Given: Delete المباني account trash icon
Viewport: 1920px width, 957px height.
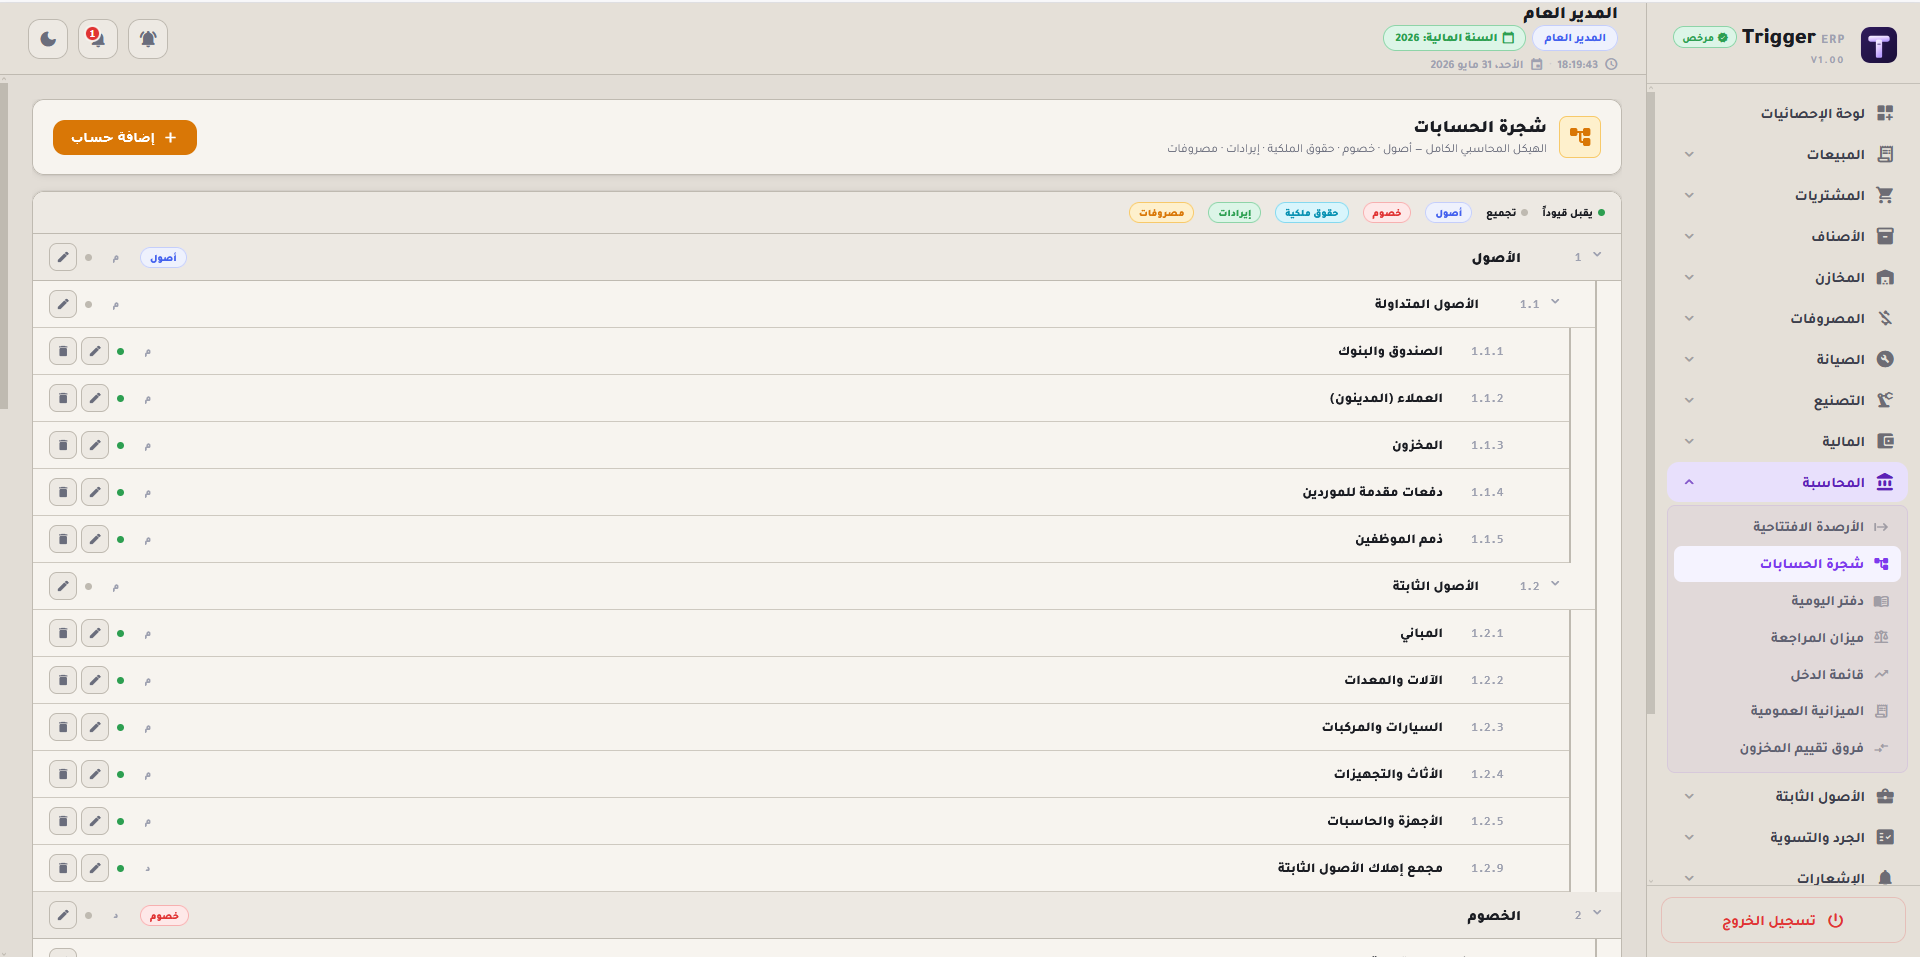Looking at the screenshot, I should [63, 633].
